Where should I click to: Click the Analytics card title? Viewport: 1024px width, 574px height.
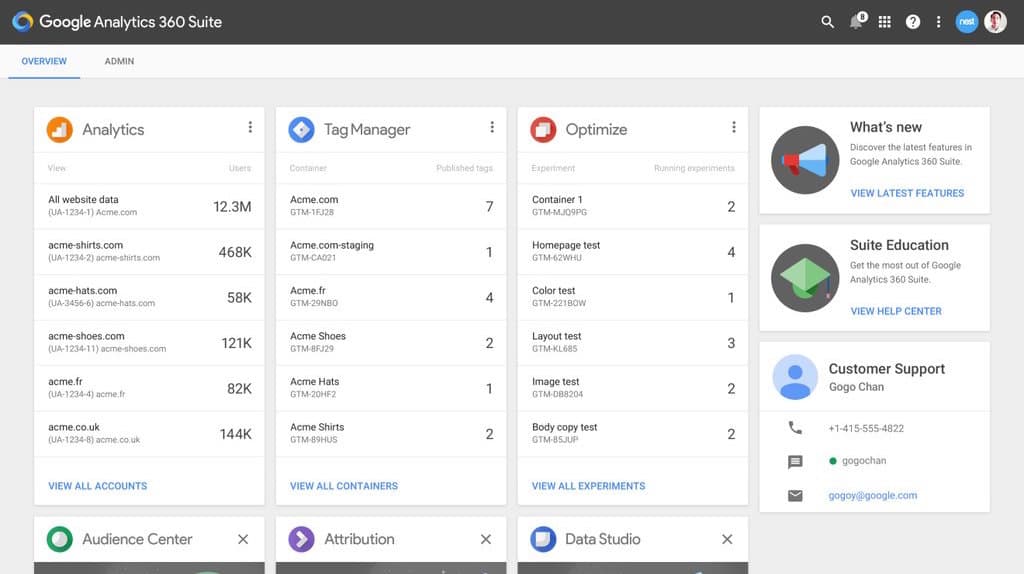click(113, 129)
